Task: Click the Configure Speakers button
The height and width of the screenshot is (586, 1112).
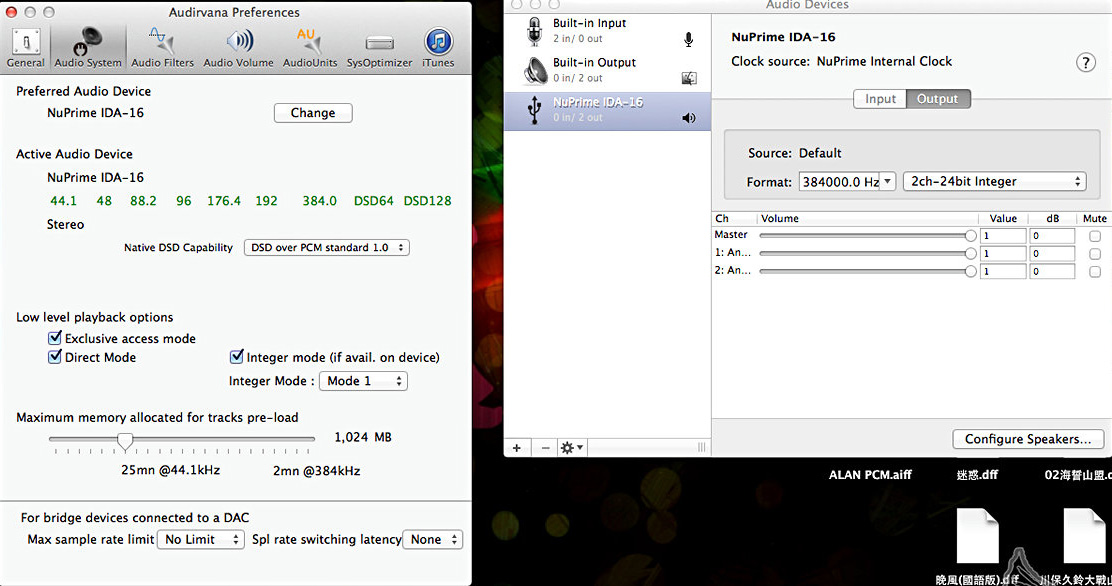Action: point(1028,439)
